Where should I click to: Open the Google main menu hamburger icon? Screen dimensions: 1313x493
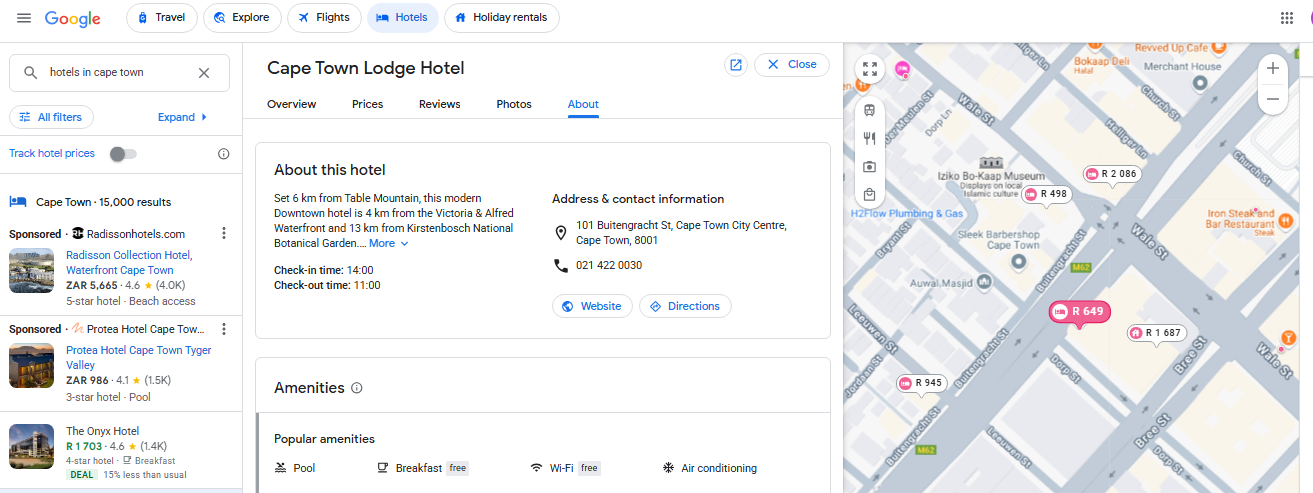coord(24,18)
